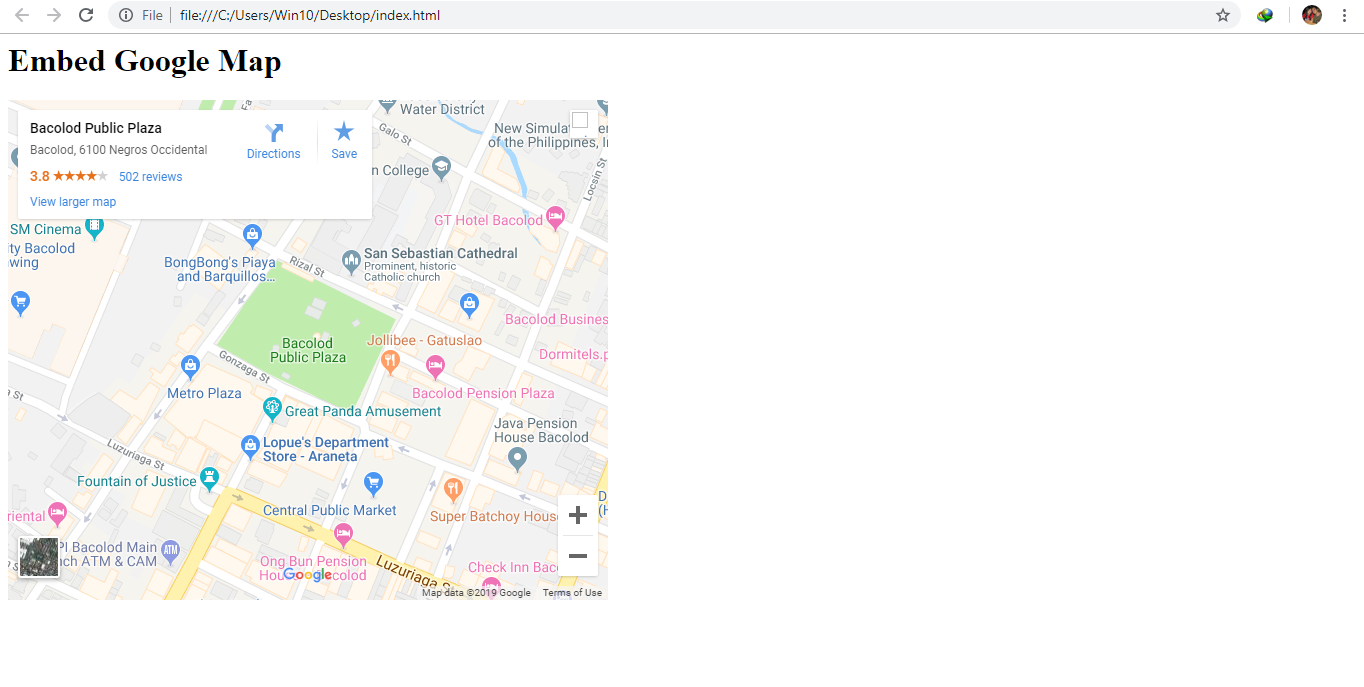Zoom out on the map
This screenshot has width=1364, height=687.
(578, 556)
